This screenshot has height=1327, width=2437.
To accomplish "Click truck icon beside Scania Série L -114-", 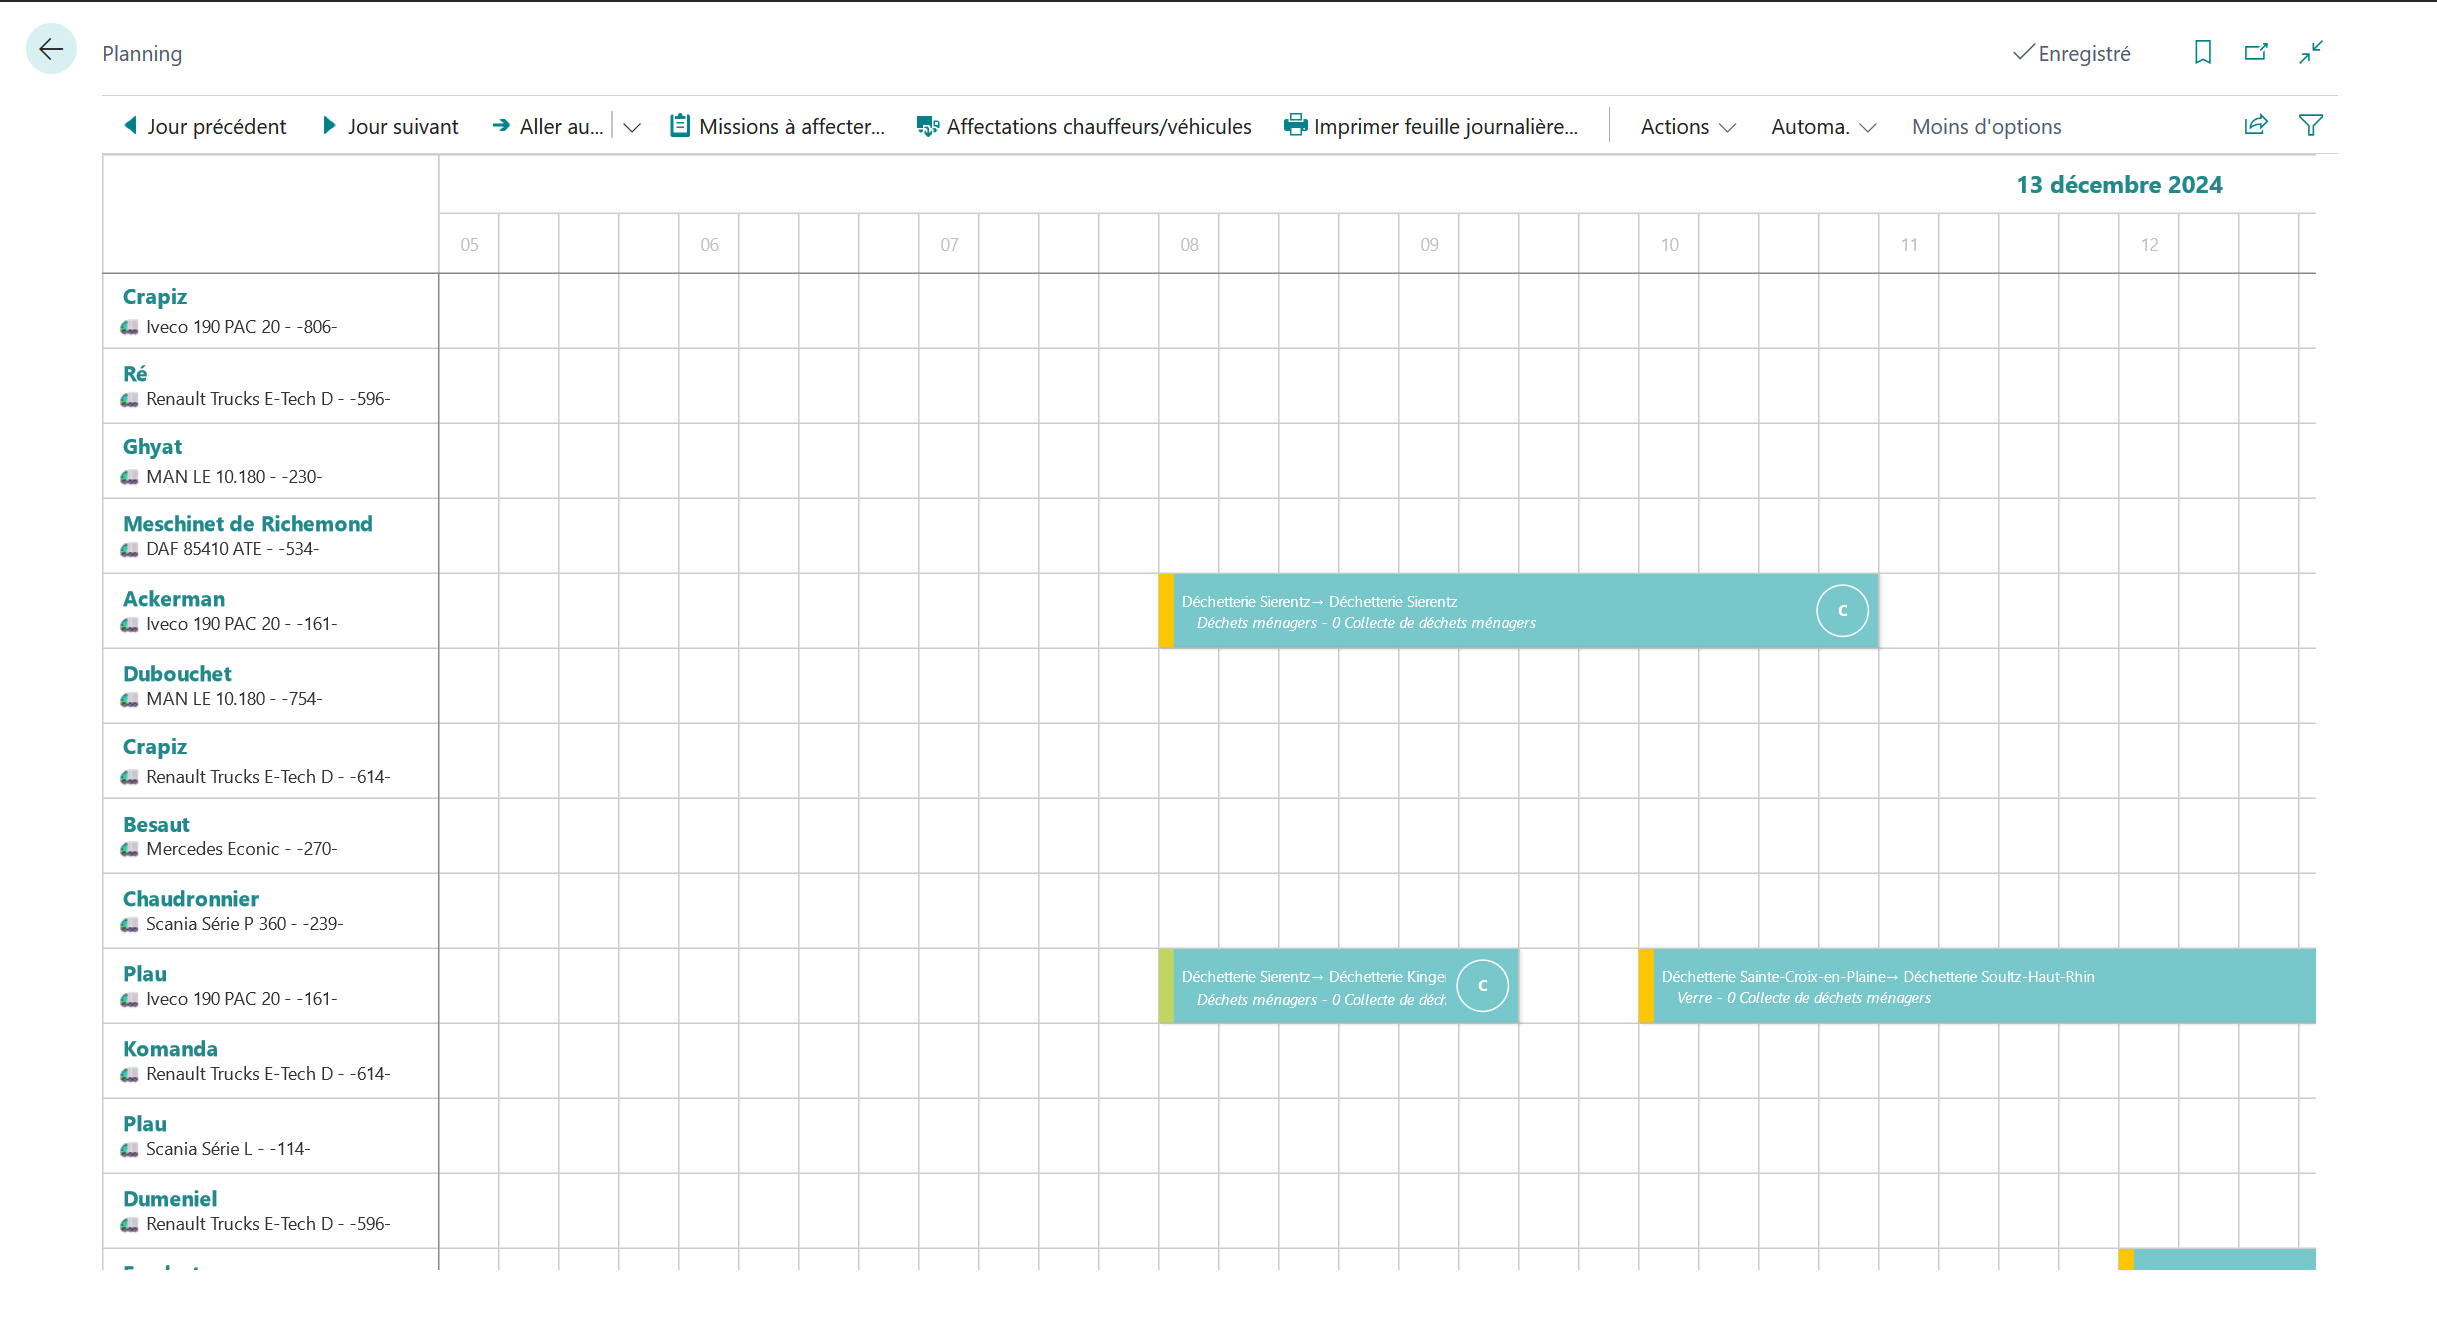I will (x=130, y=1149).
